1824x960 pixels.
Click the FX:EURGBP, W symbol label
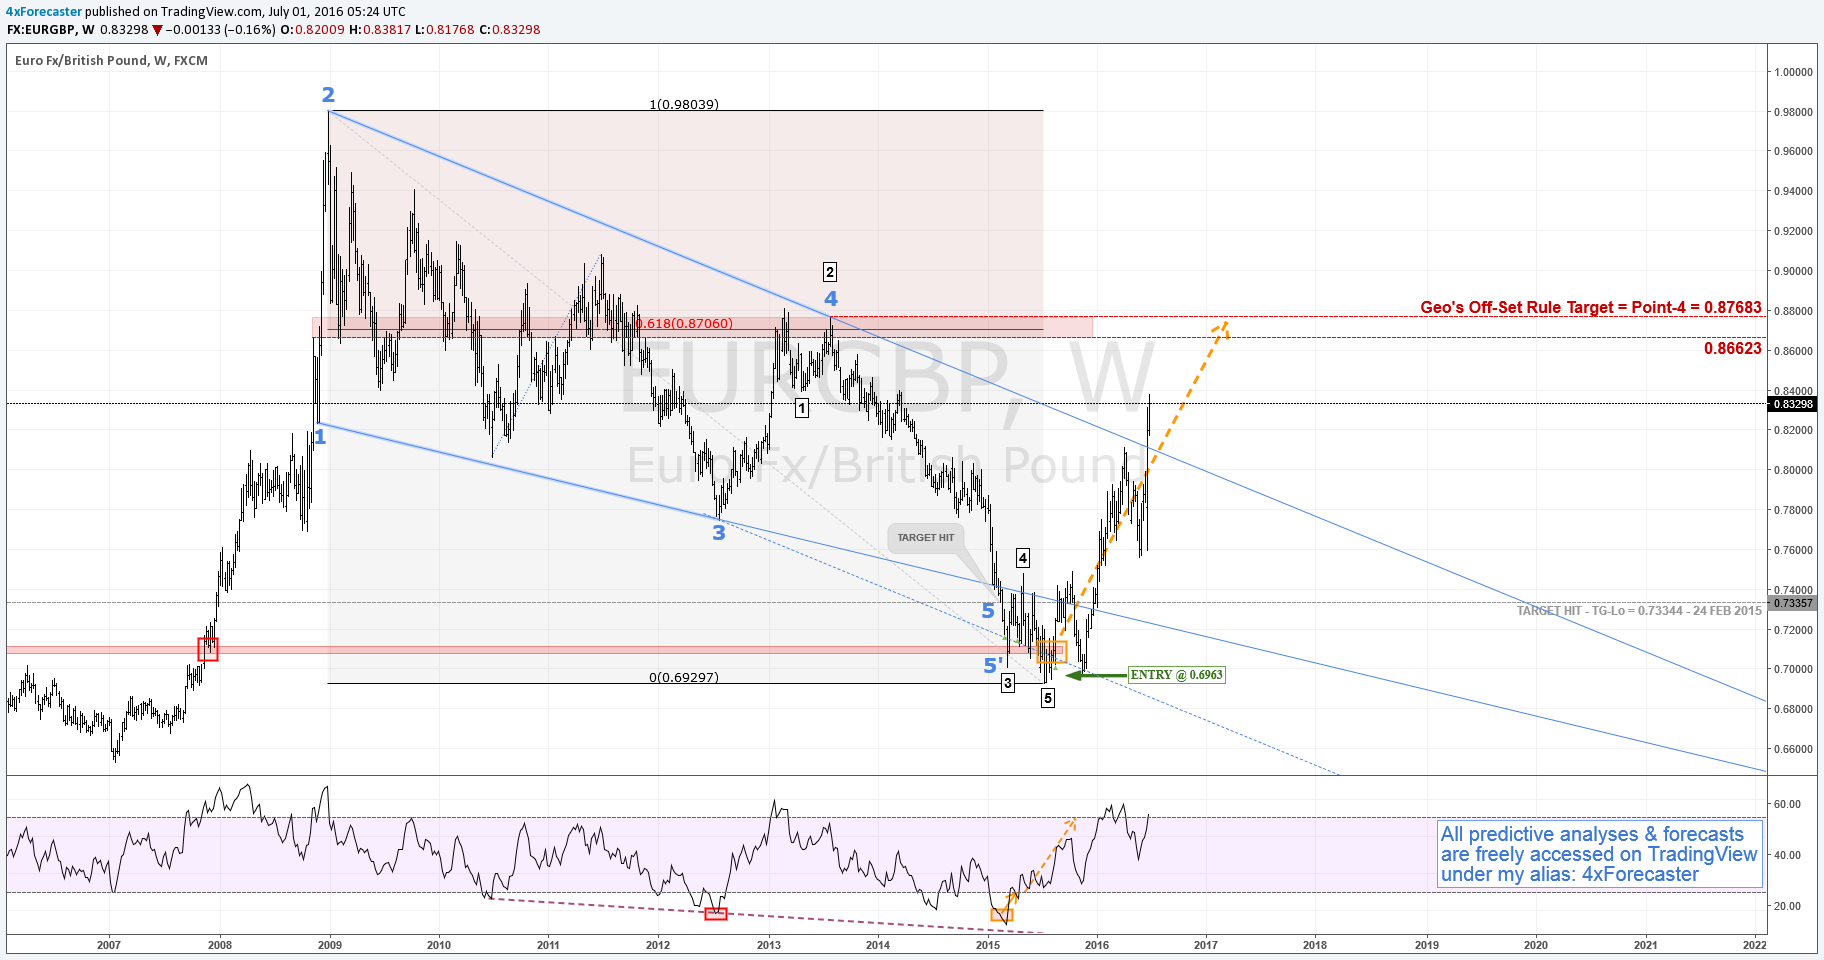click(x=51, y=30)
